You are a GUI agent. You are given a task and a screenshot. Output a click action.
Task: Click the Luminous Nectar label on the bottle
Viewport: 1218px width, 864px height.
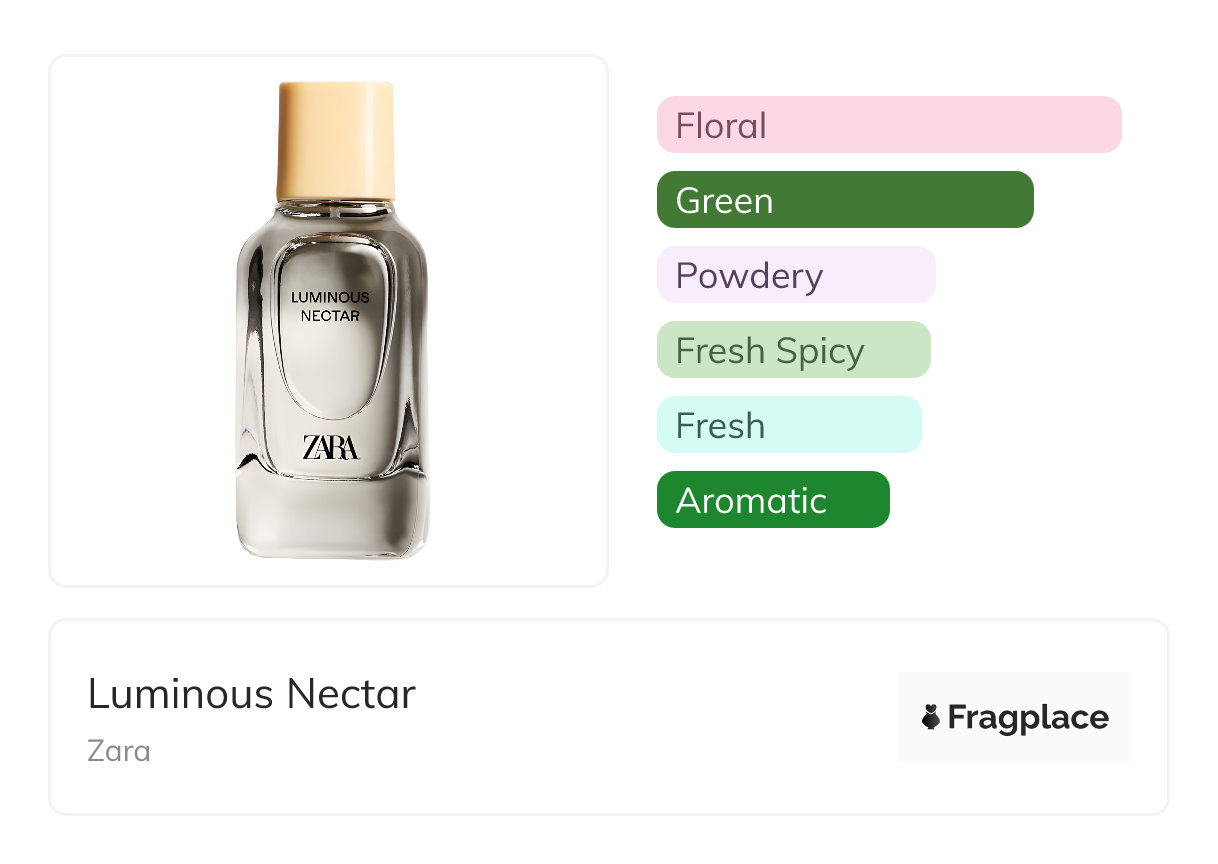(x=330, y=306)
